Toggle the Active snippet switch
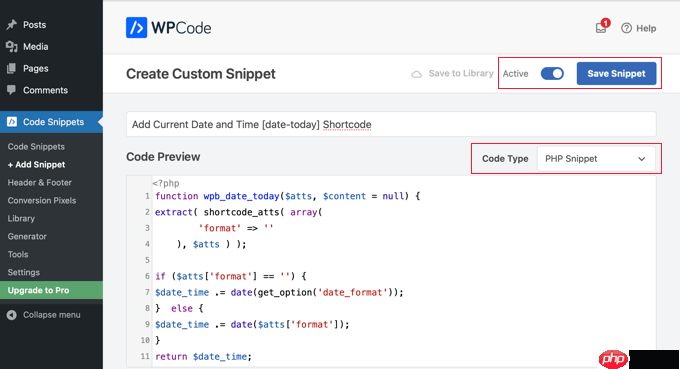The height and width of the screenshot is (369, 680). (x=552, y=74)
